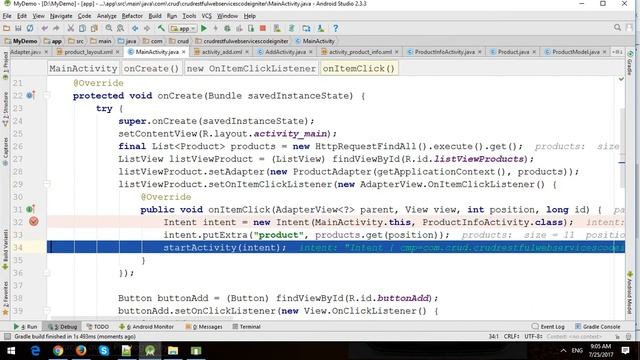Switch to the activity_add.xml tab
This screenshot has width=640, height=360.
pyautogui.click(x=222, y=52)
